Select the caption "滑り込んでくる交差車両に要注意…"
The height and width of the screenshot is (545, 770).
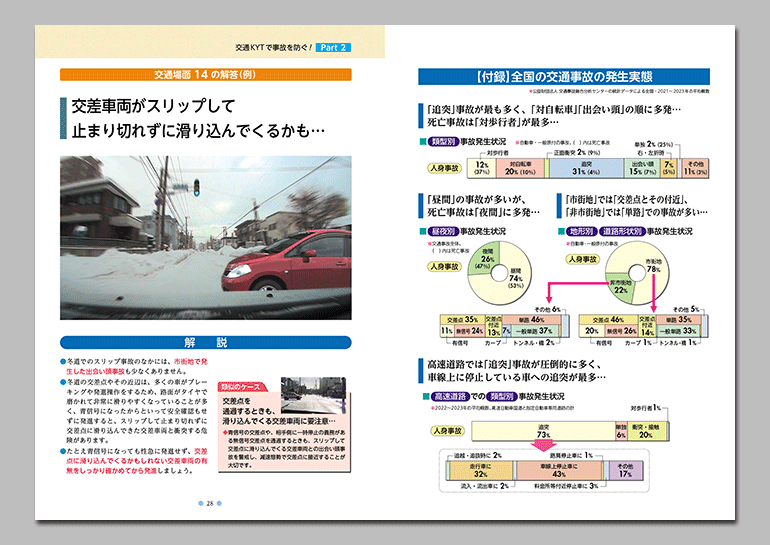coord(279,421)
